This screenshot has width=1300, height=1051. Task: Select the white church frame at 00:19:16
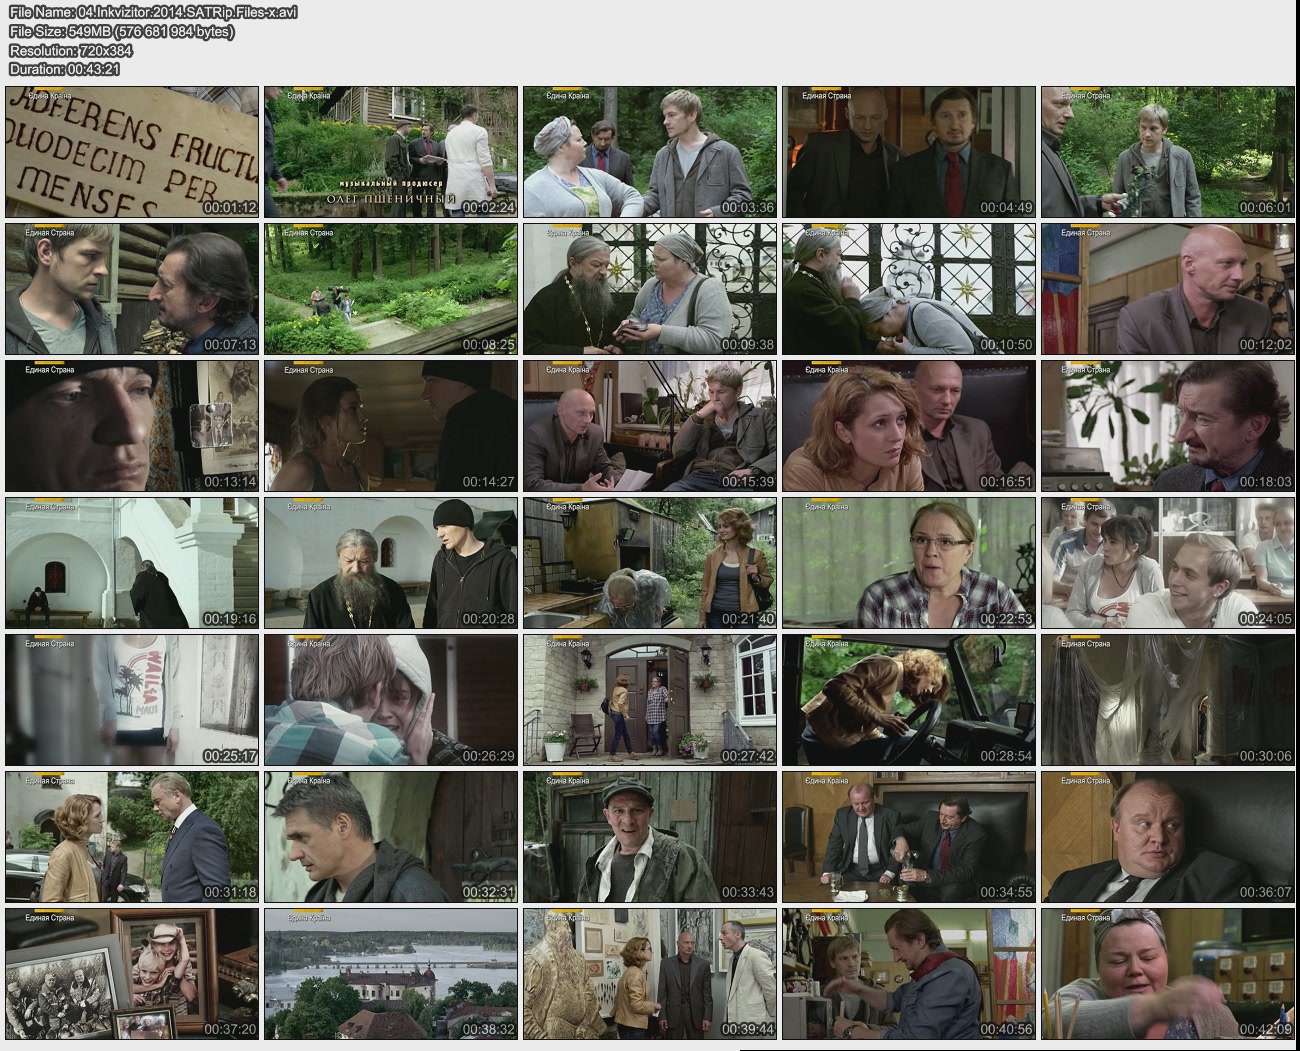tap(132, 563)
